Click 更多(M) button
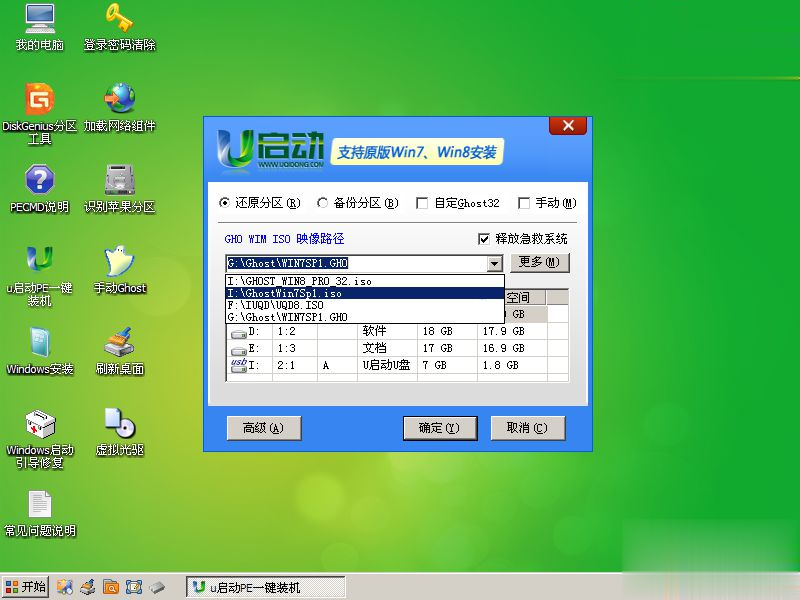 point(540,263)
